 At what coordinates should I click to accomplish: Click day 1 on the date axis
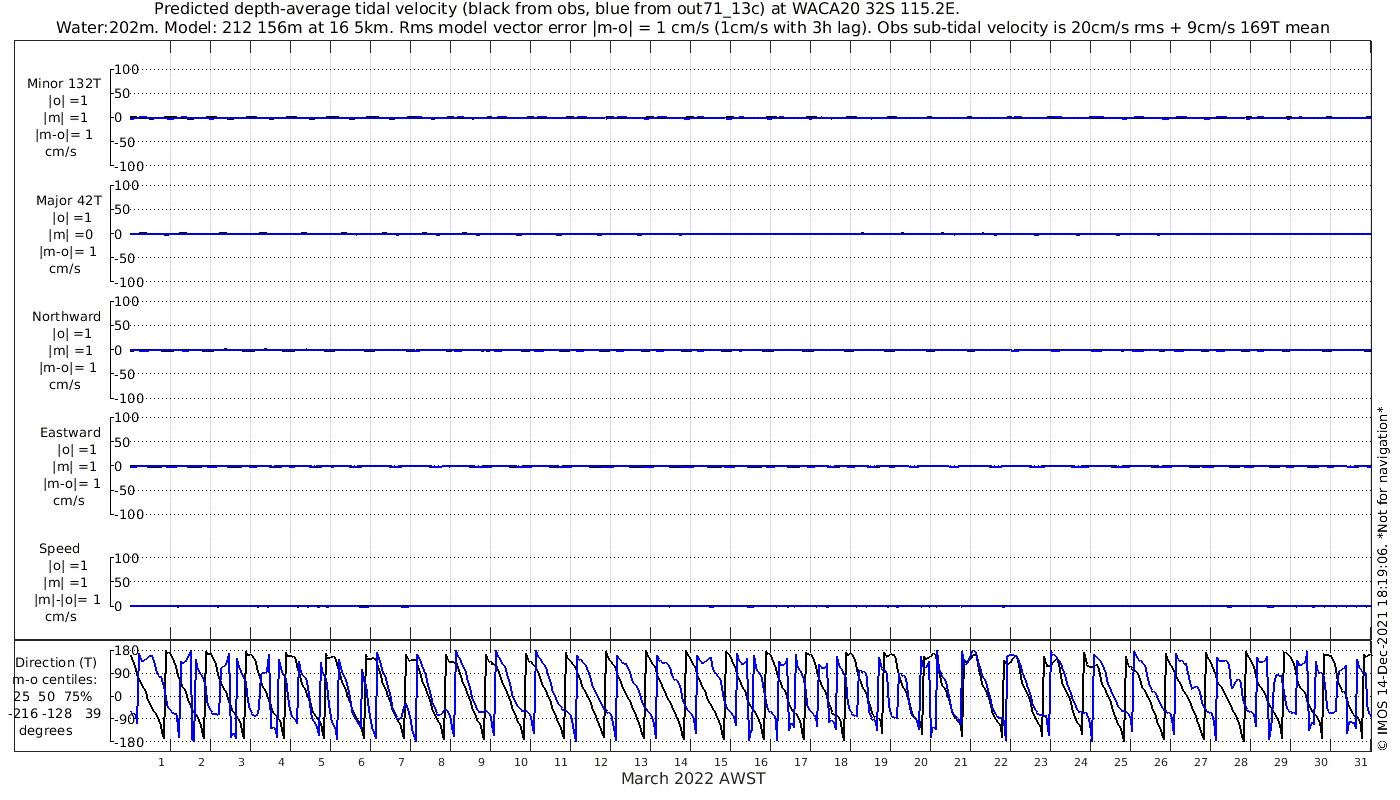[x=161, y=762]
